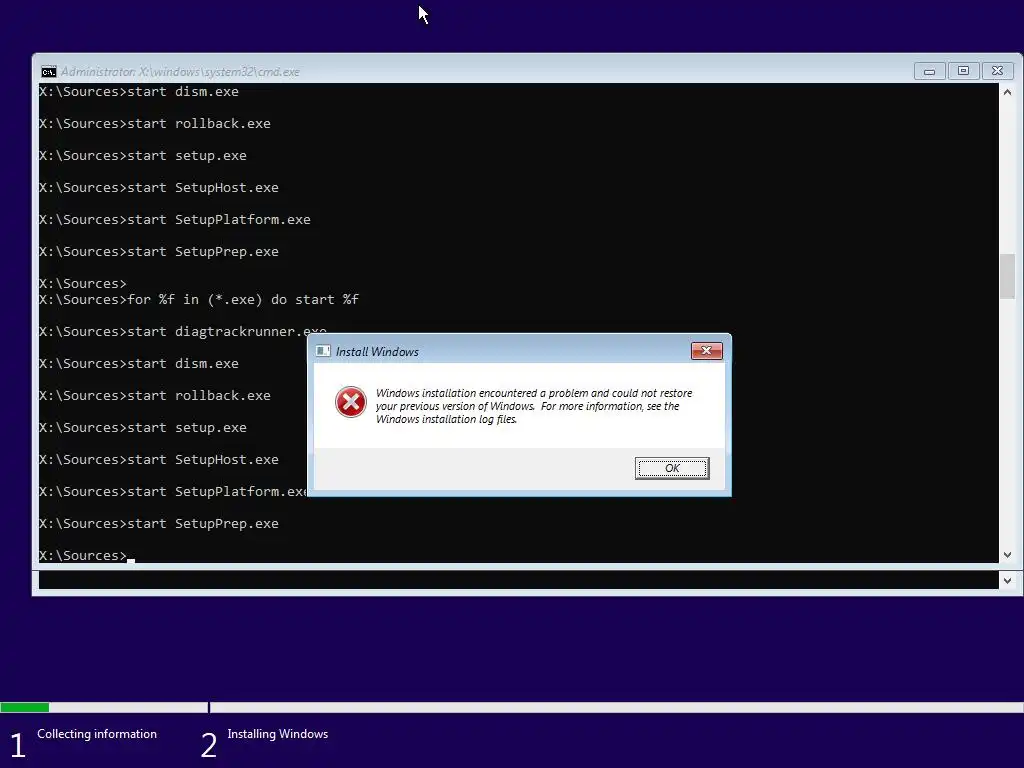
Task: Click the 'for %f in (*.exe) do start %f' line
Action: point(199,300)
